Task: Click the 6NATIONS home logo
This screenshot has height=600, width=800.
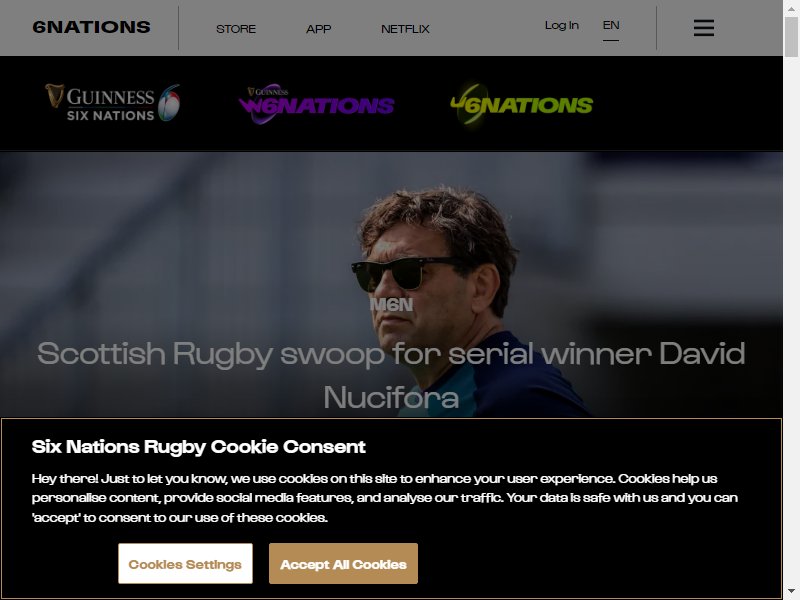Action: tap(91, 27)
